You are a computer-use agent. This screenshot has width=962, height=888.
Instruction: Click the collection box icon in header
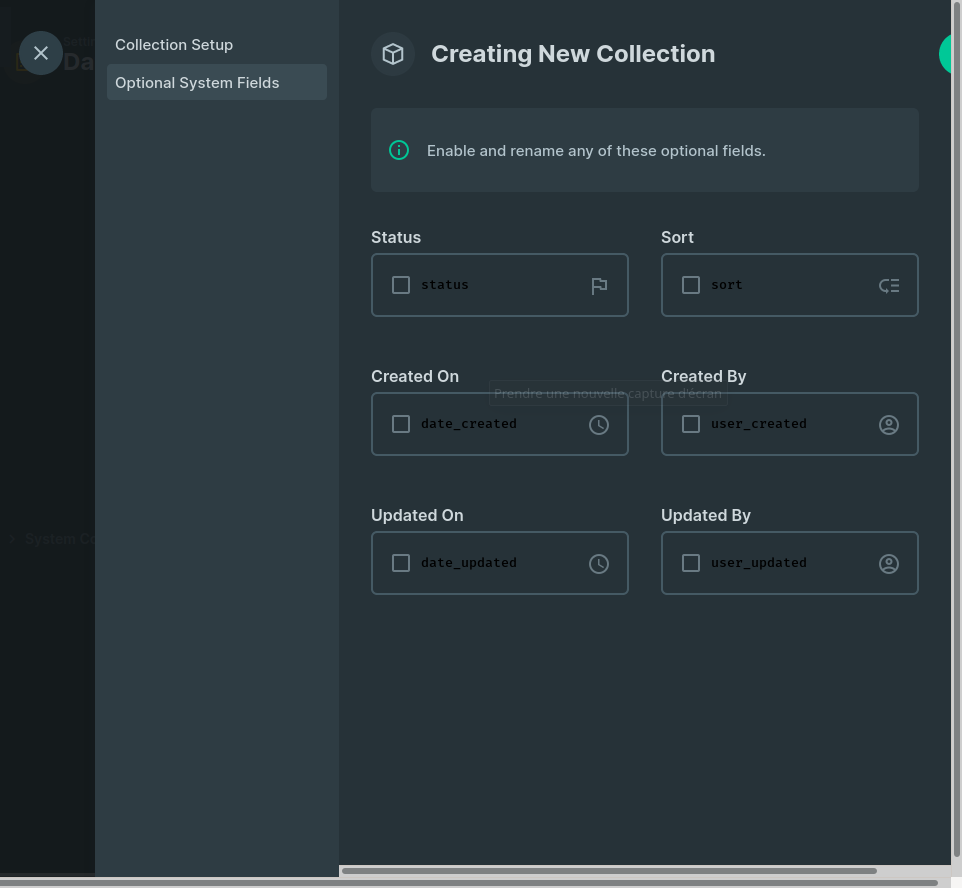pyautogui.click(x=393, y=54)
